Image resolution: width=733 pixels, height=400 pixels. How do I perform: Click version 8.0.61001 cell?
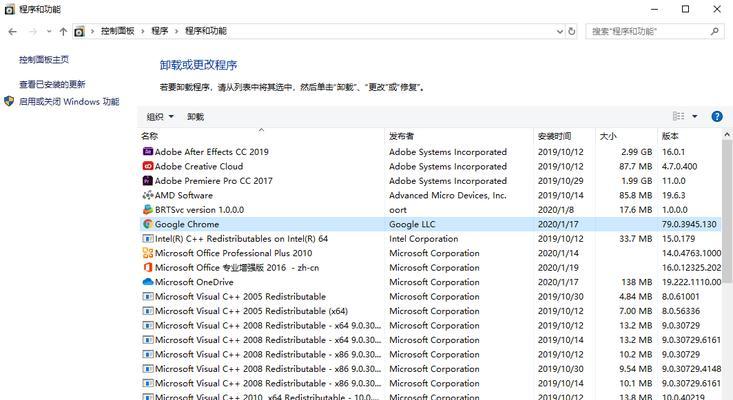(681, 297)
